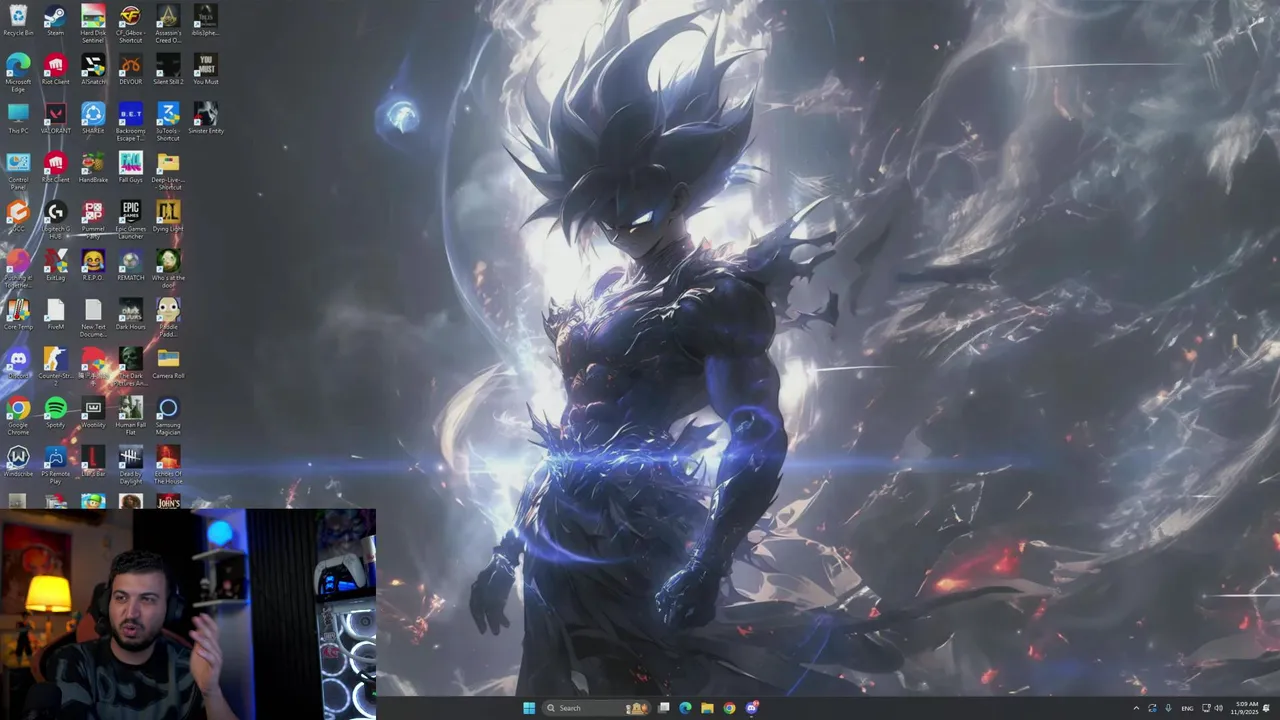This screenshot has height=720, width=1280.
Task: Open Google Chrome from the taskbar
Action: [729, 708]
